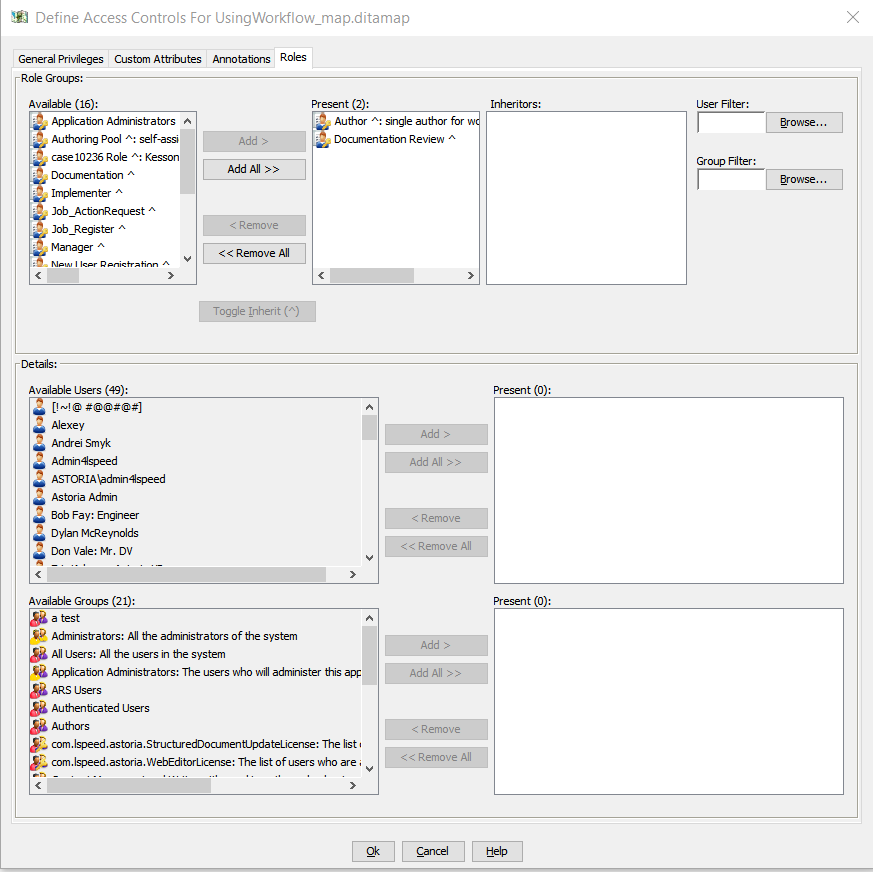Browse for a User Filter
This screenshot has height=872, width=873.
click(804, 122)
